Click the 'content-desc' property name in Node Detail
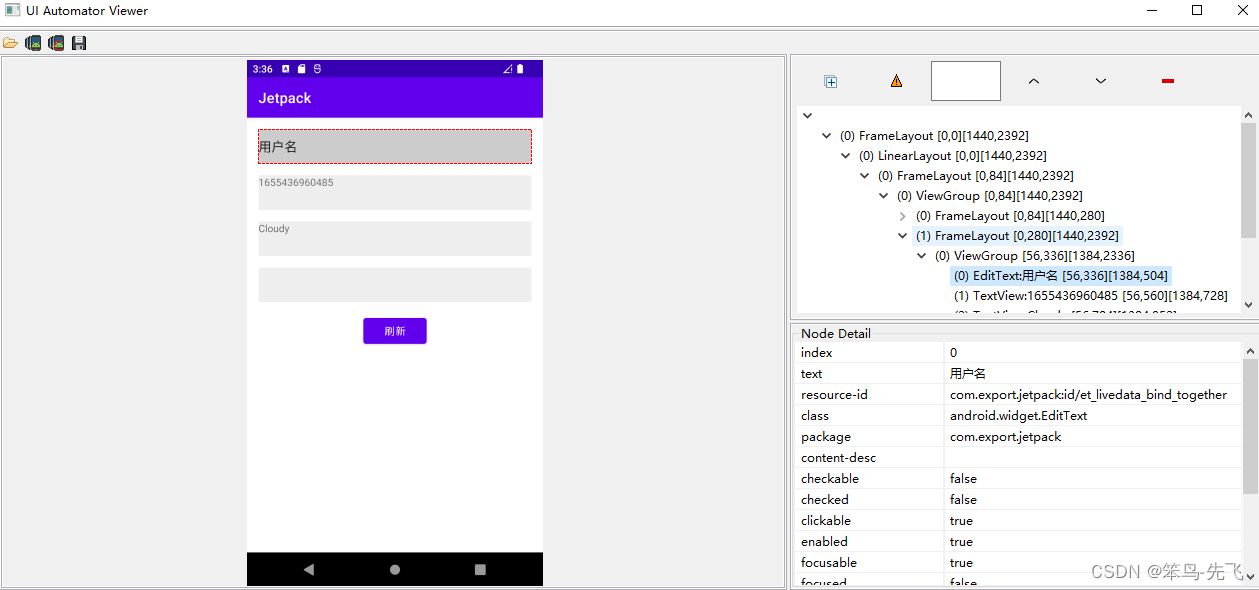The height and width of the screenshot is (590, 1259). point(838,458)
